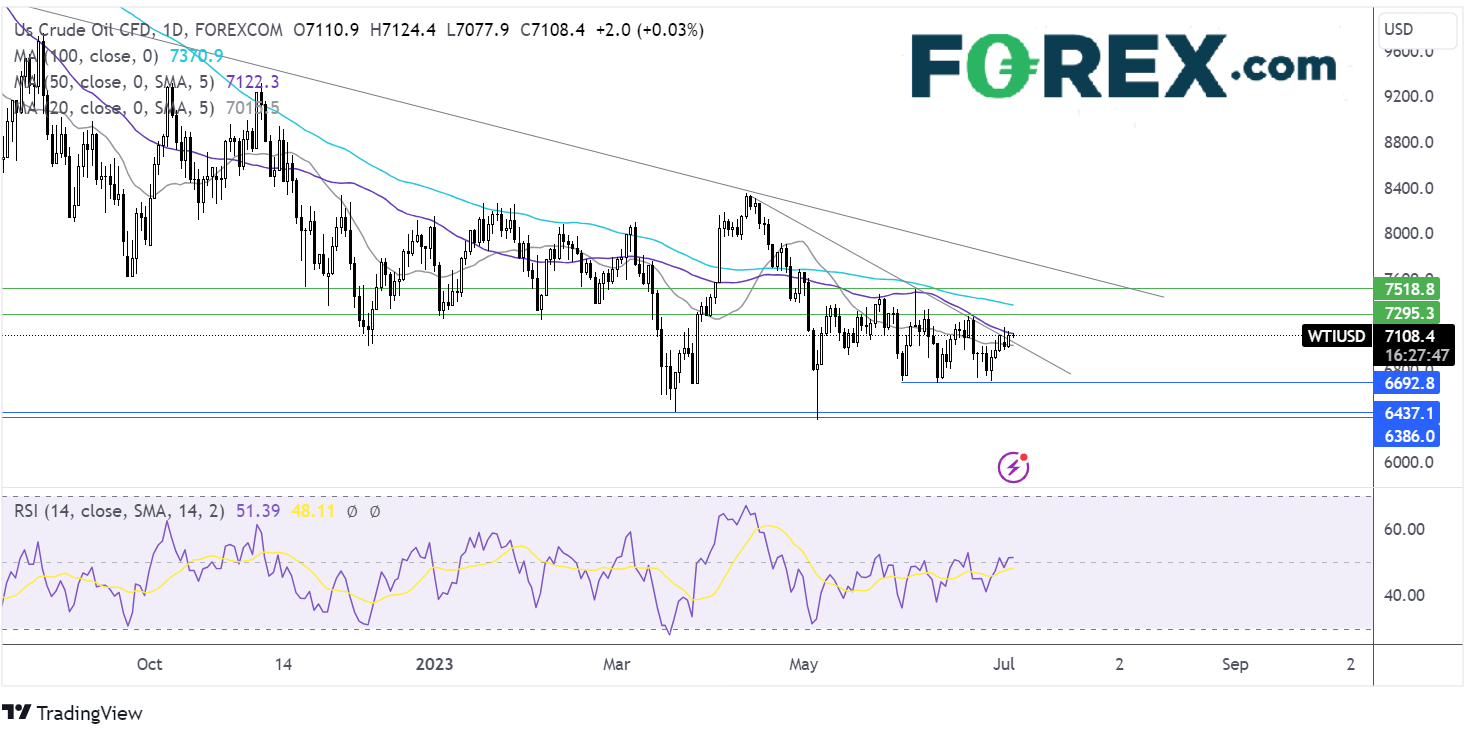Click the 16:27:47 bar countdown timer
The height and width of the screenshot is (737, 1478).
click(x=1415, y=355)
